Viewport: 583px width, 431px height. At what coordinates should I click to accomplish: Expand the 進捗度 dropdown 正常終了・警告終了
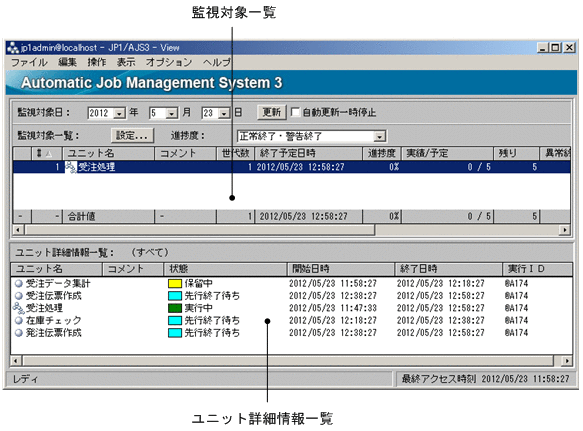pos(379,136)
